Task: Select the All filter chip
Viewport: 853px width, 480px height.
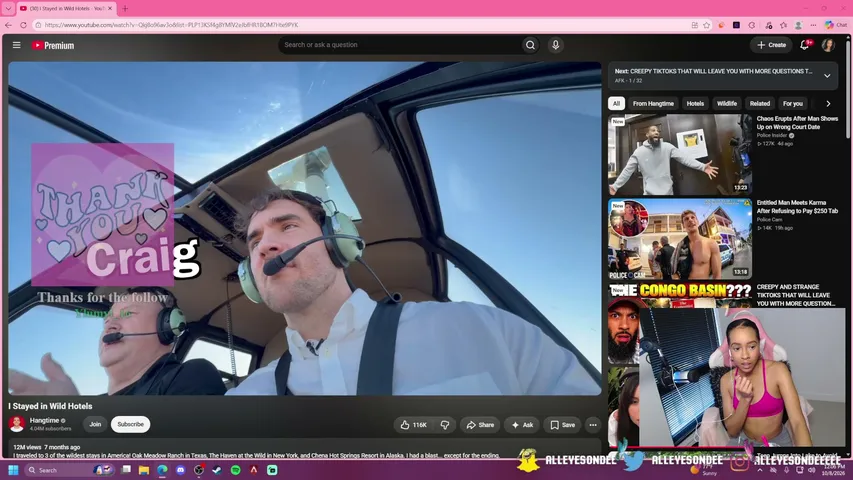Action: (616, 103)
